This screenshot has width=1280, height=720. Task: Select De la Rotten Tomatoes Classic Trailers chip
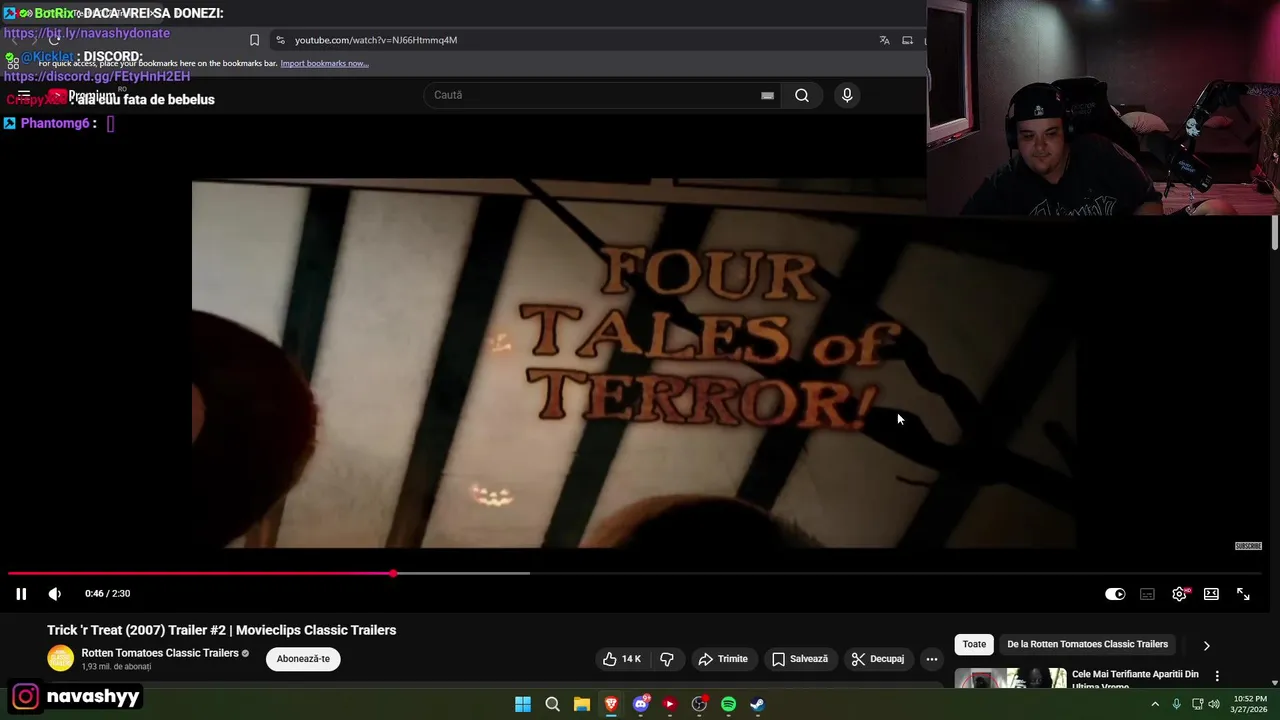1087,644
